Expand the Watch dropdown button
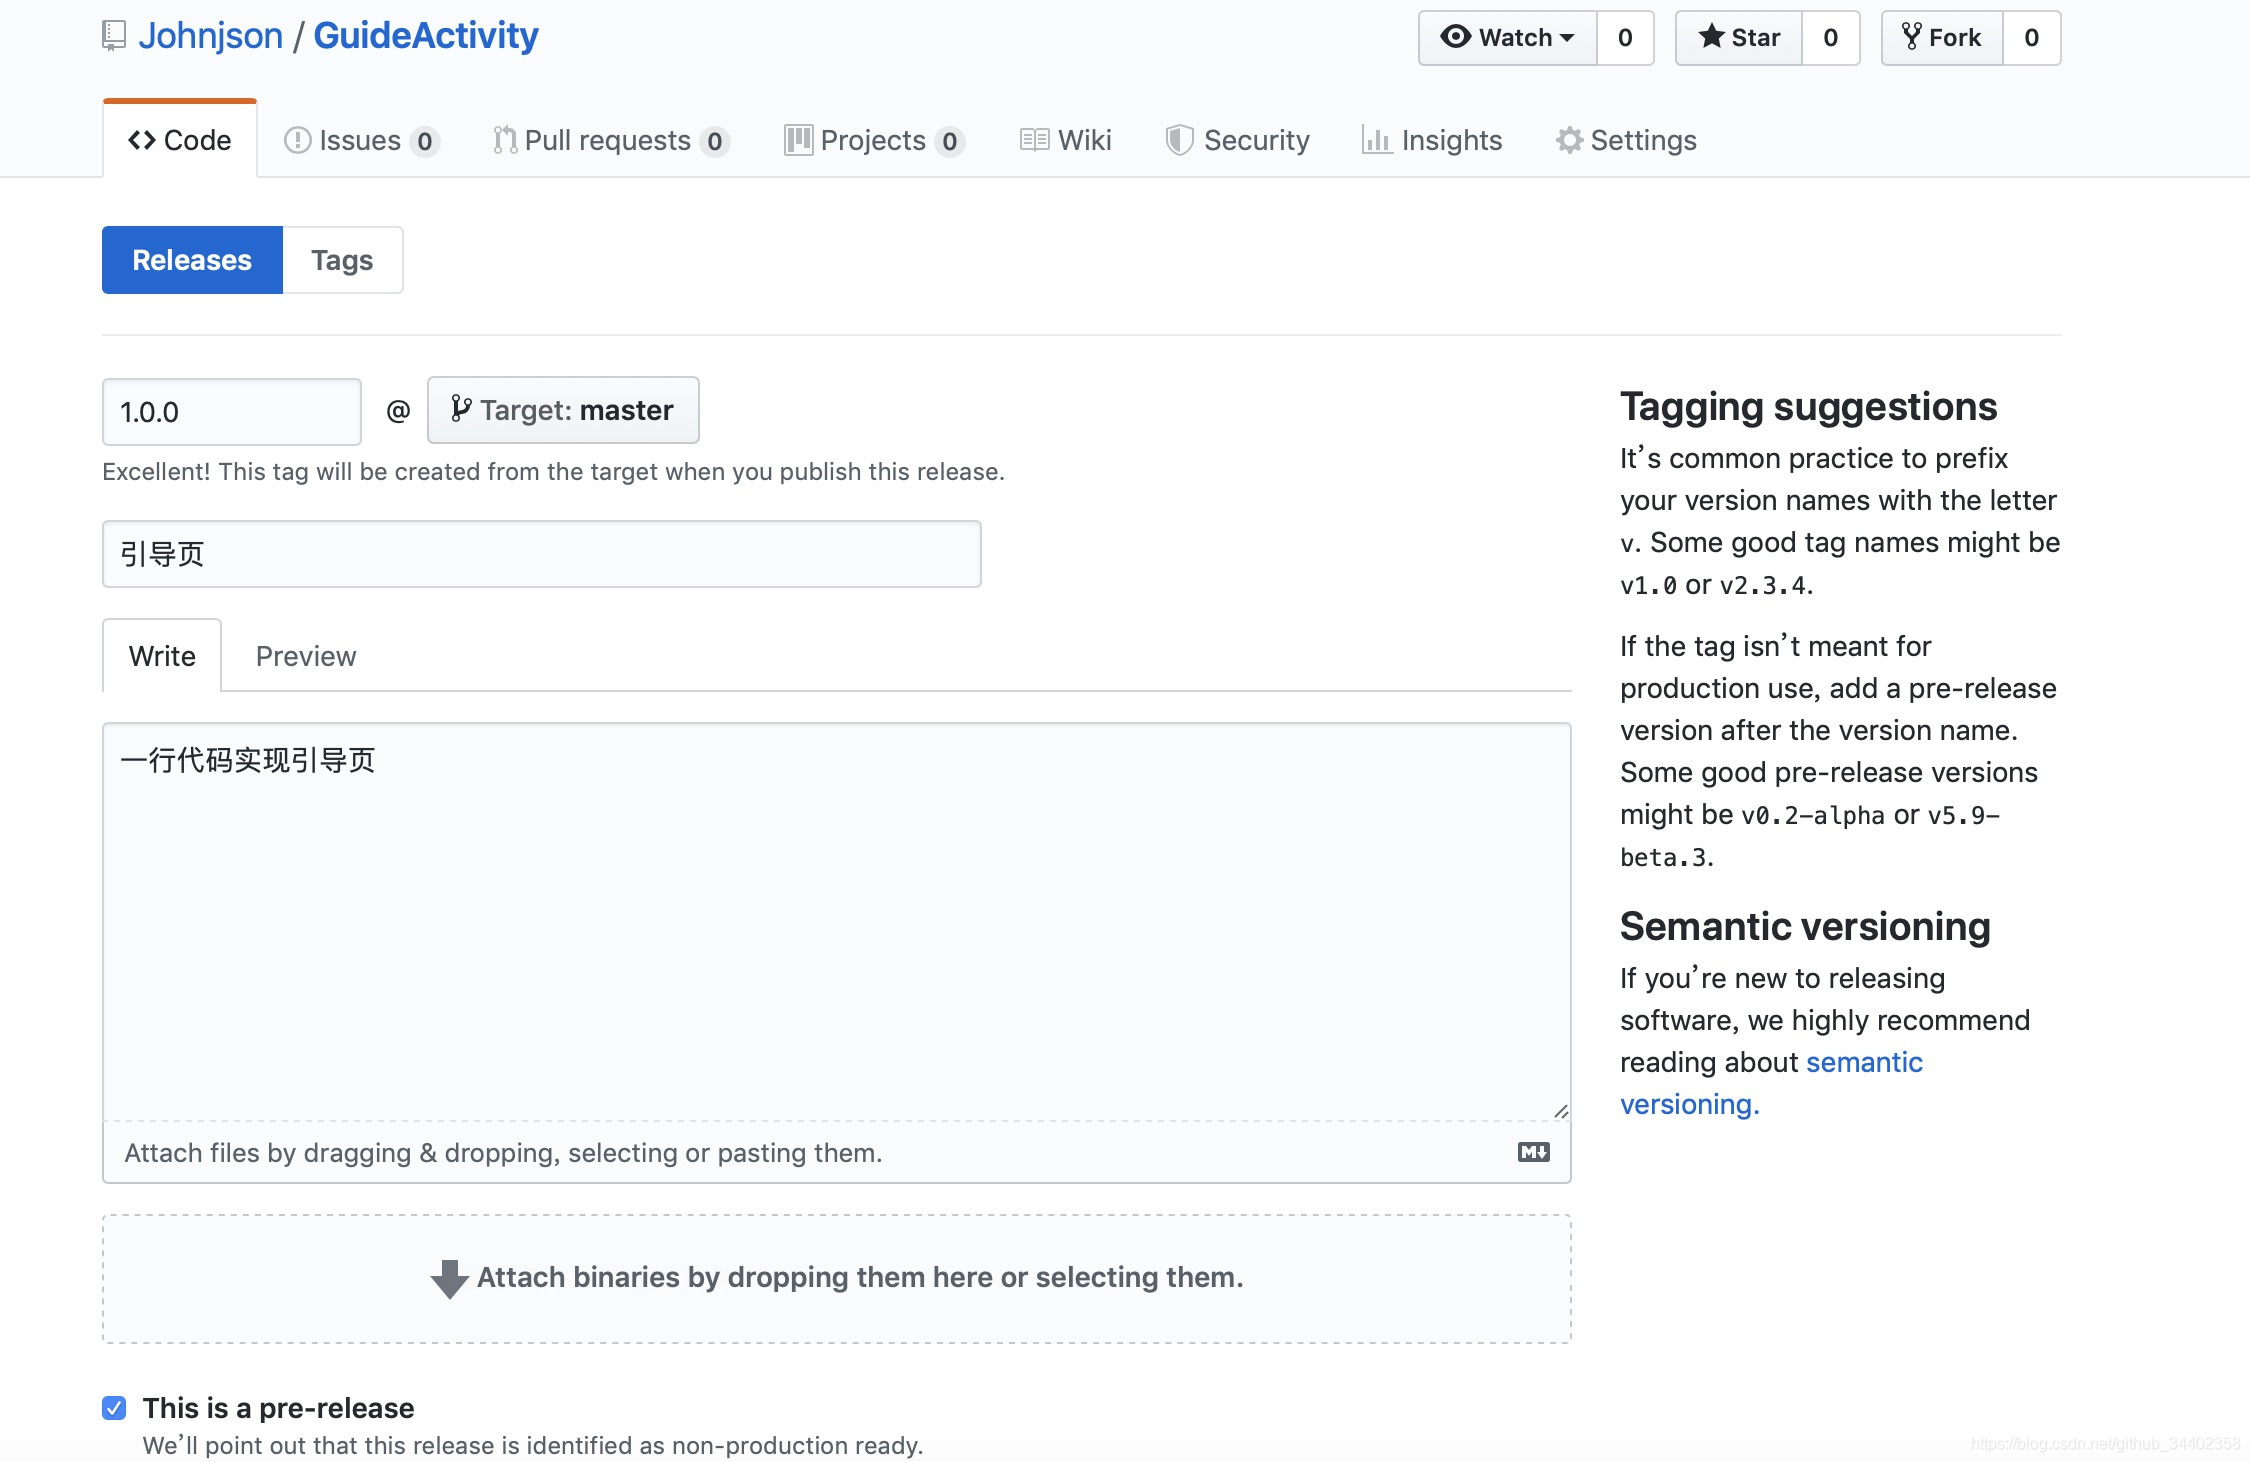This screenshot has width=2250, height=1462. coord(1507,38)
